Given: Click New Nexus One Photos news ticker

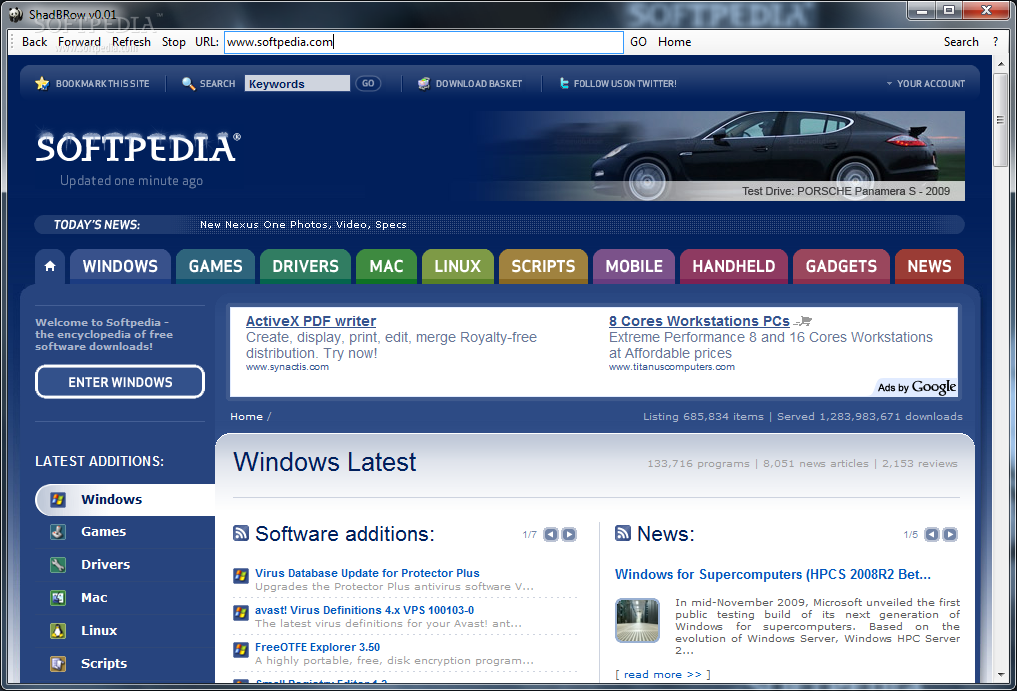Looking at the screenshot, I should click(x=303, y=224).
